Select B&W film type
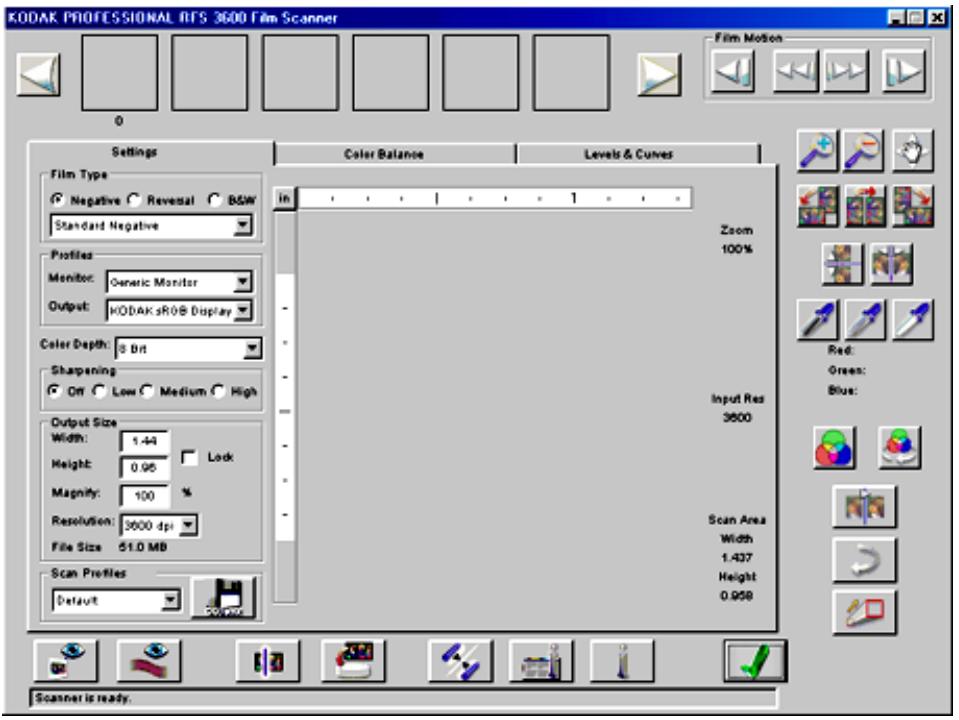This screenshot has height=720, width=959. [214, 200]
